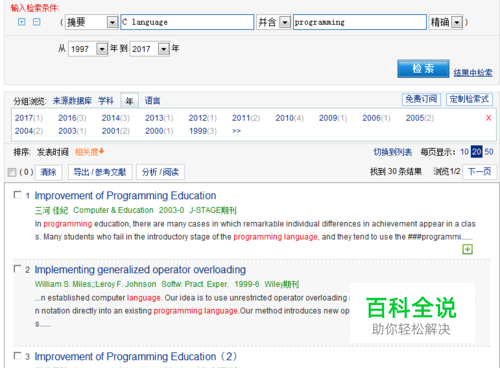This screenshot has height=368, width=500.
Task: Show more years with the >> expander
Action: 236,131
